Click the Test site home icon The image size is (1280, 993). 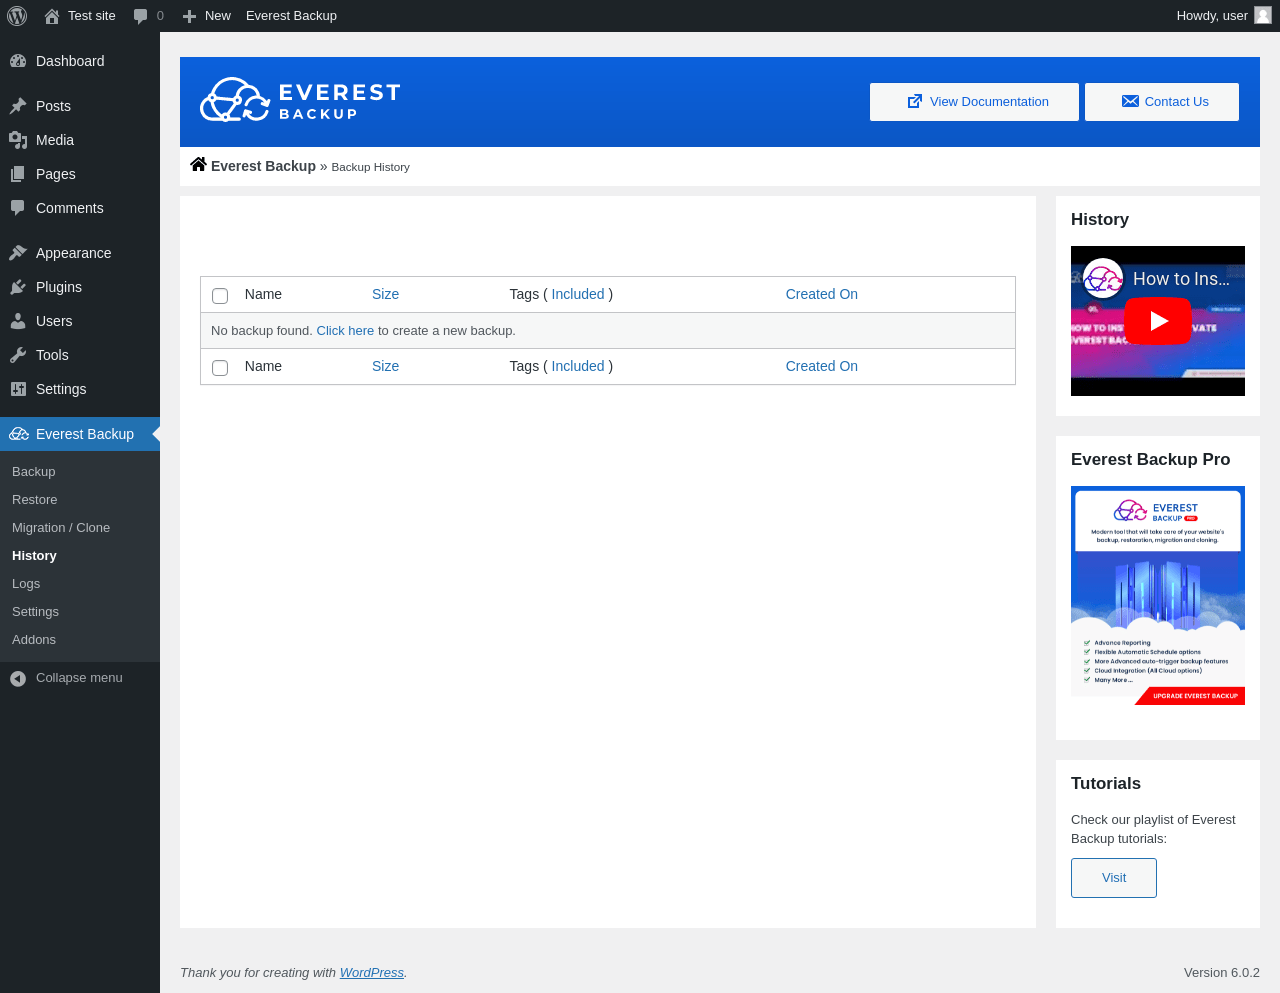[x=52, y=16]
